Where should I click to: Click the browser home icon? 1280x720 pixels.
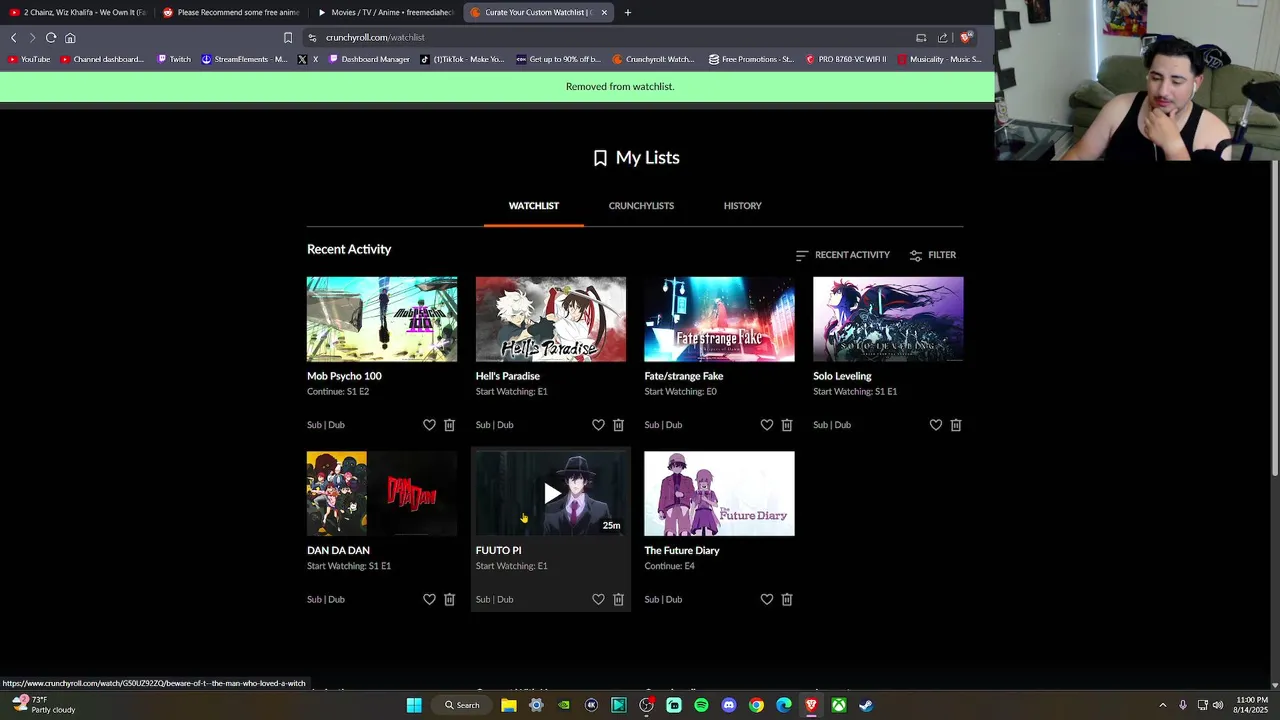(70, 38)
